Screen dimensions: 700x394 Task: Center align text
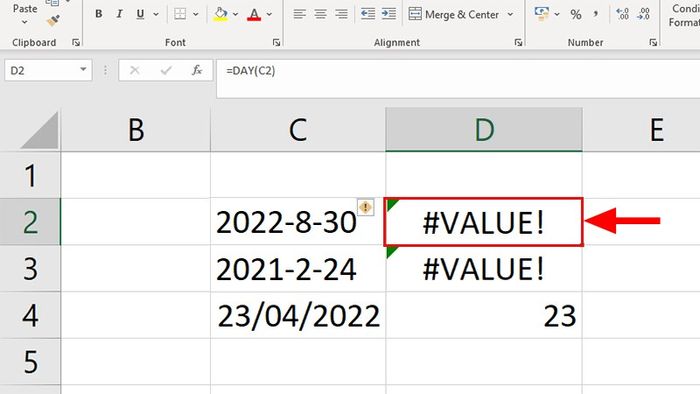pos(320,14)
